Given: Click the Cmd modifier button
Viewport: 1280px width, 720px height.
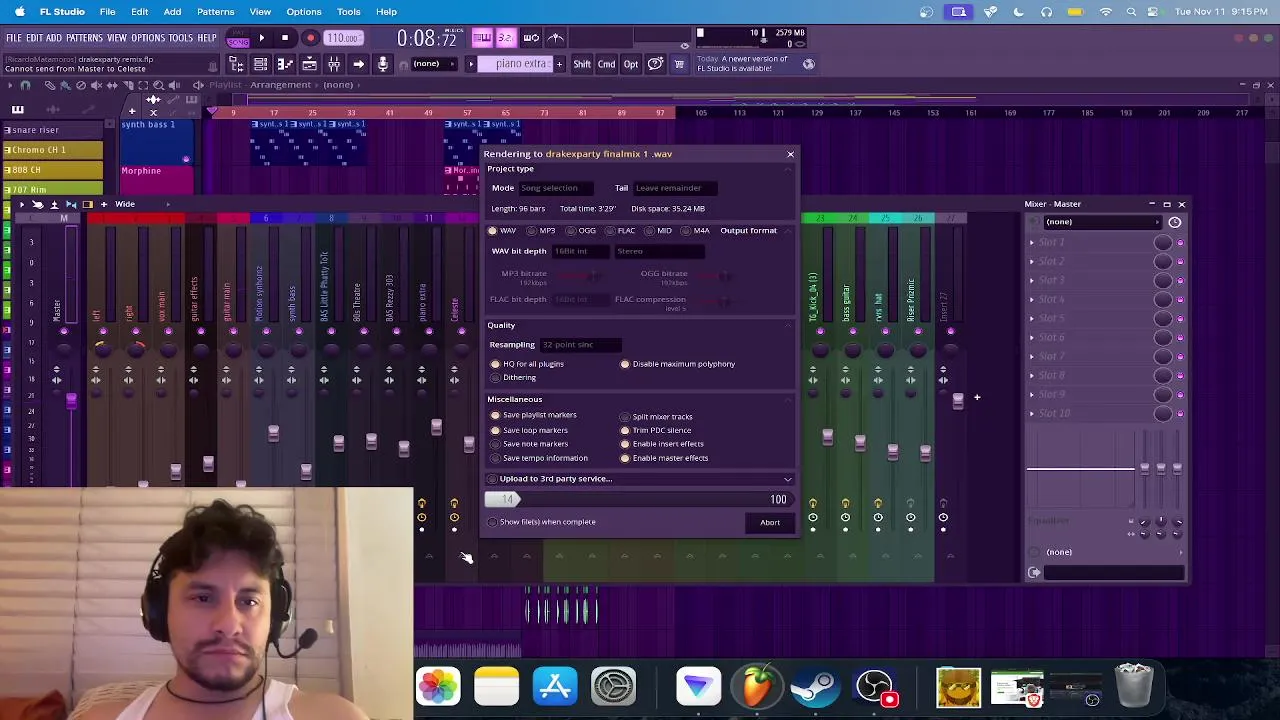Looking at the screenshot, I should tap(607, 64).
